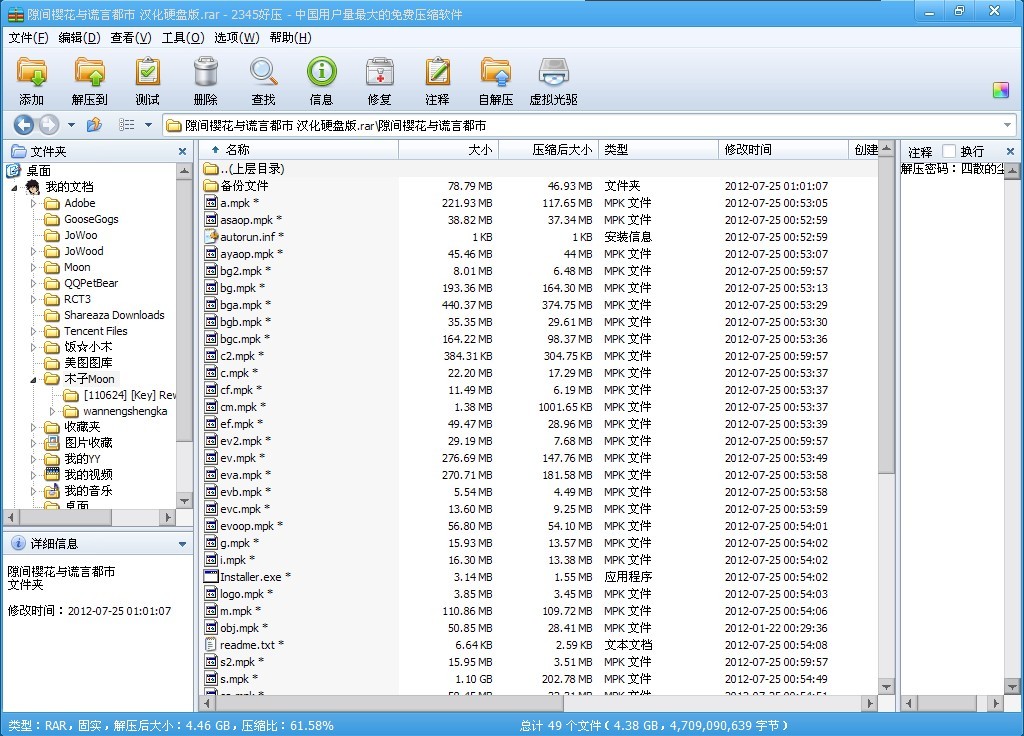Click the 添加 (Add) toolbar icon

pos(31,73)
